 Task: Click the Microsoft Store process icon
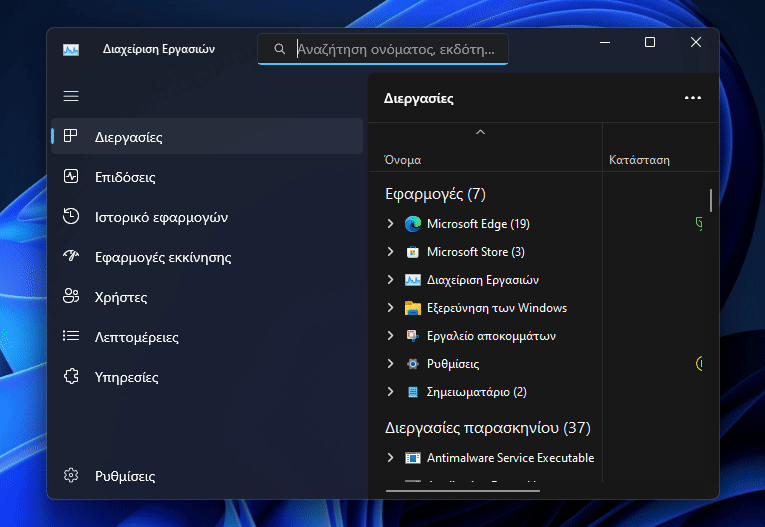coord(413,252)
